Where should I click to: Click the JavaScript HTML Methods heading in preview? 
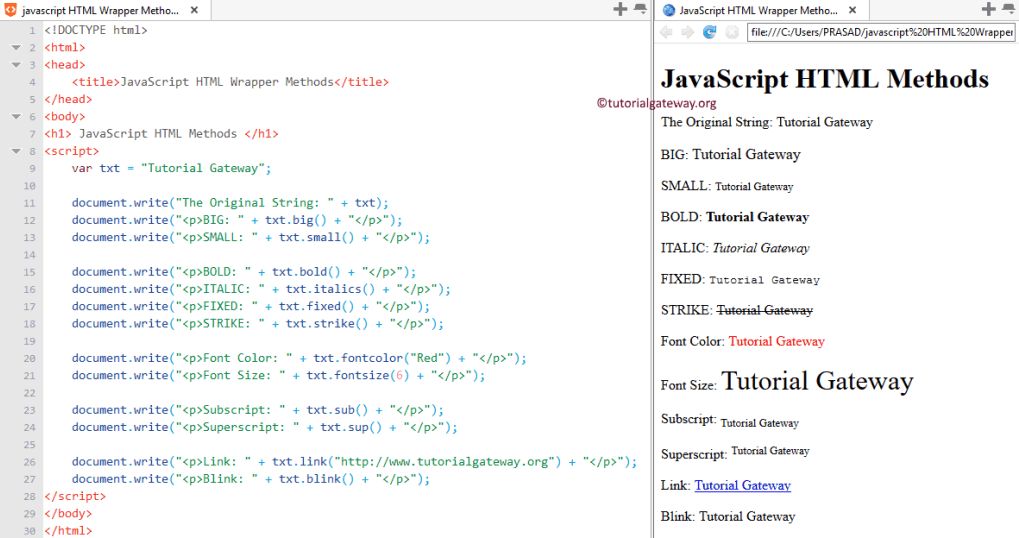825,79
